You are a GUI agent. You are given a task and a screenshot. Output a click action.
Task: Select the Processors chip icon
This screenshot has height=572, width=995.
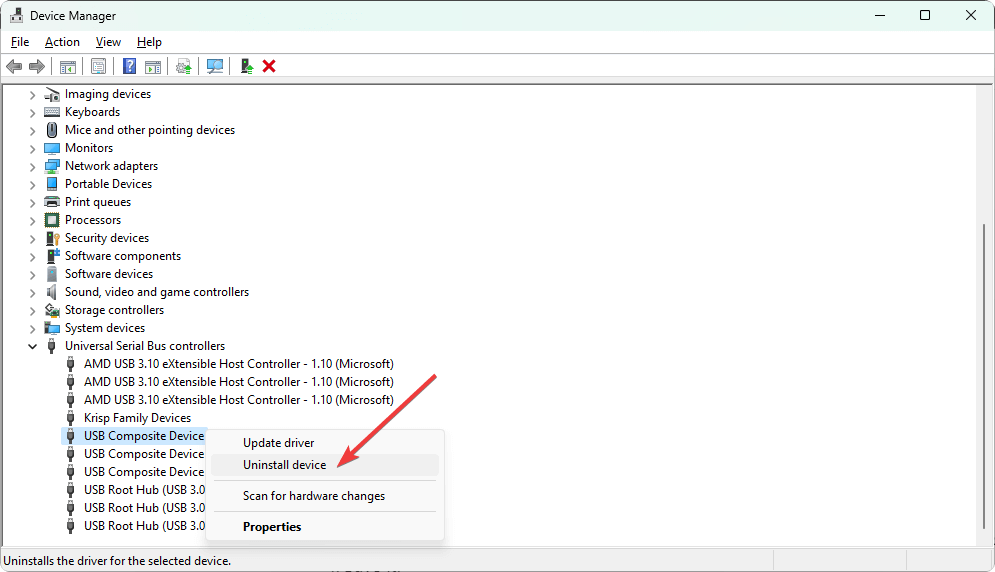click(52, 220)
